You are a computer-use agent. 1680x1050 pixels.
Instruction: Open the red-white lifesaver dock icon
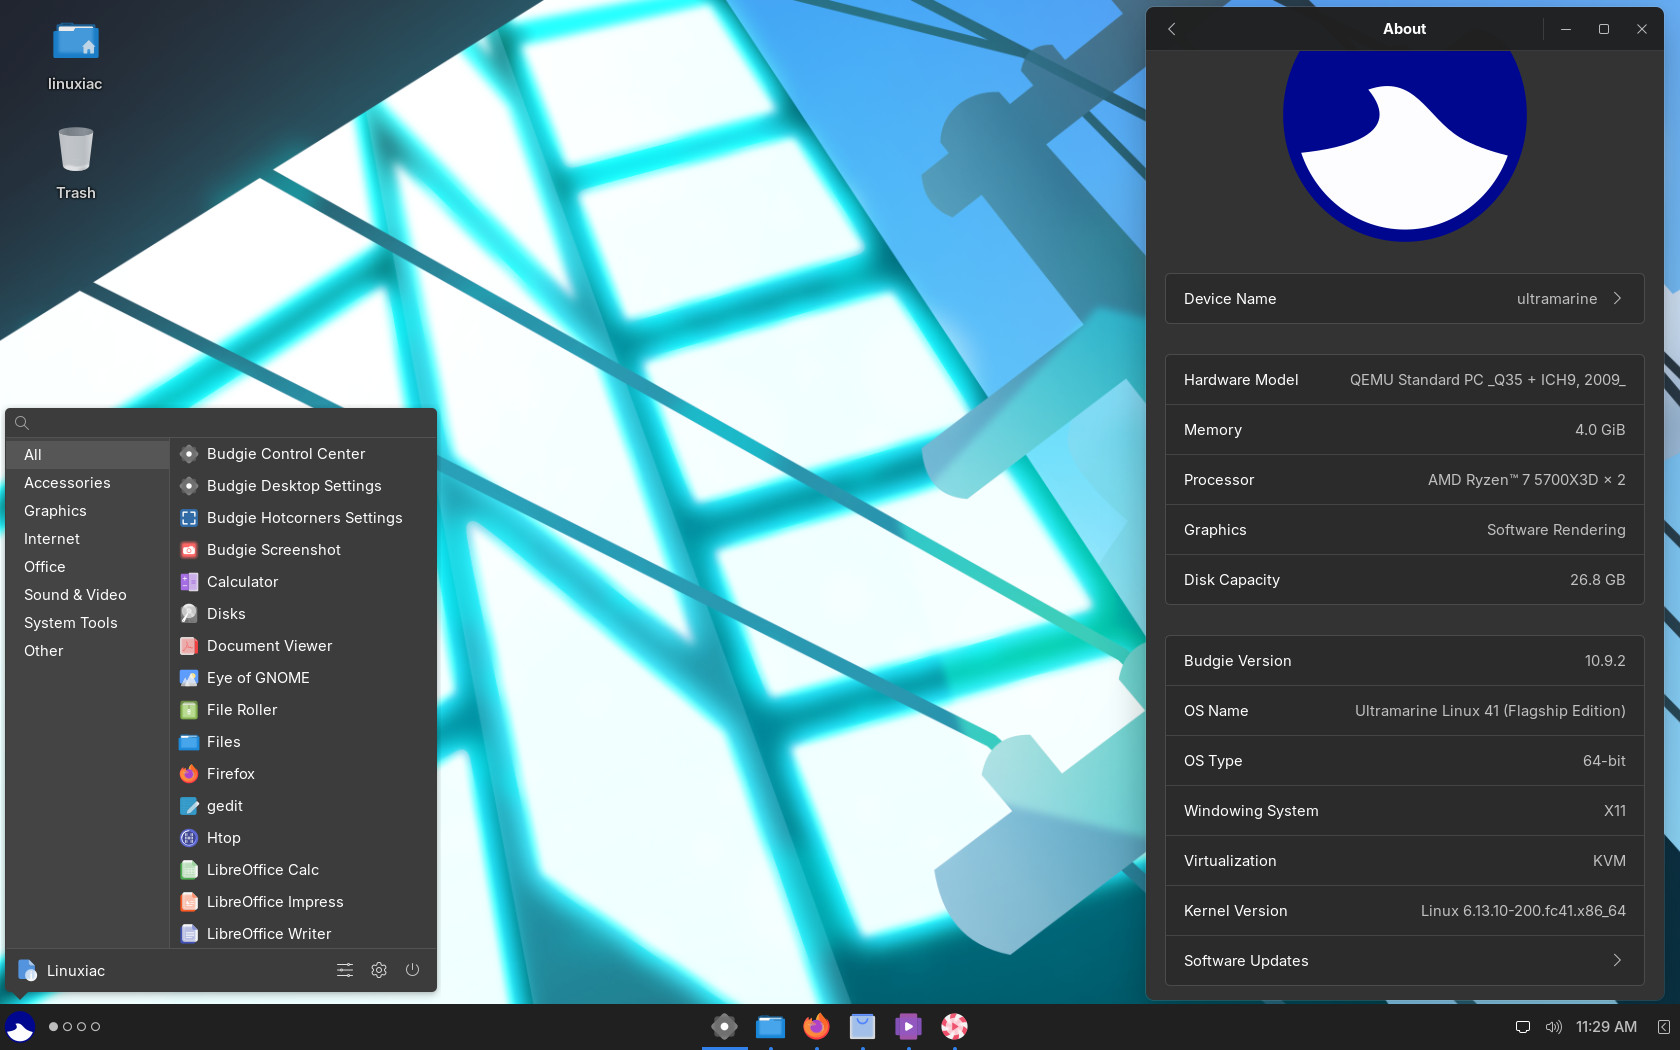[x=954, y=1027]
